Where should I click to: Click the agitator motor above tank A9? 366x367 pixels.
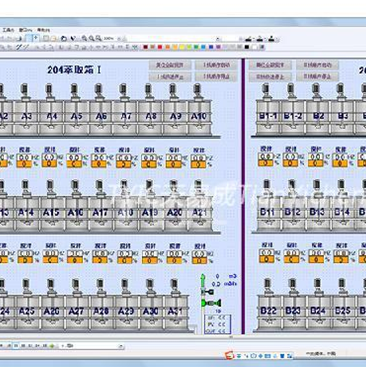tap(173, 91)
